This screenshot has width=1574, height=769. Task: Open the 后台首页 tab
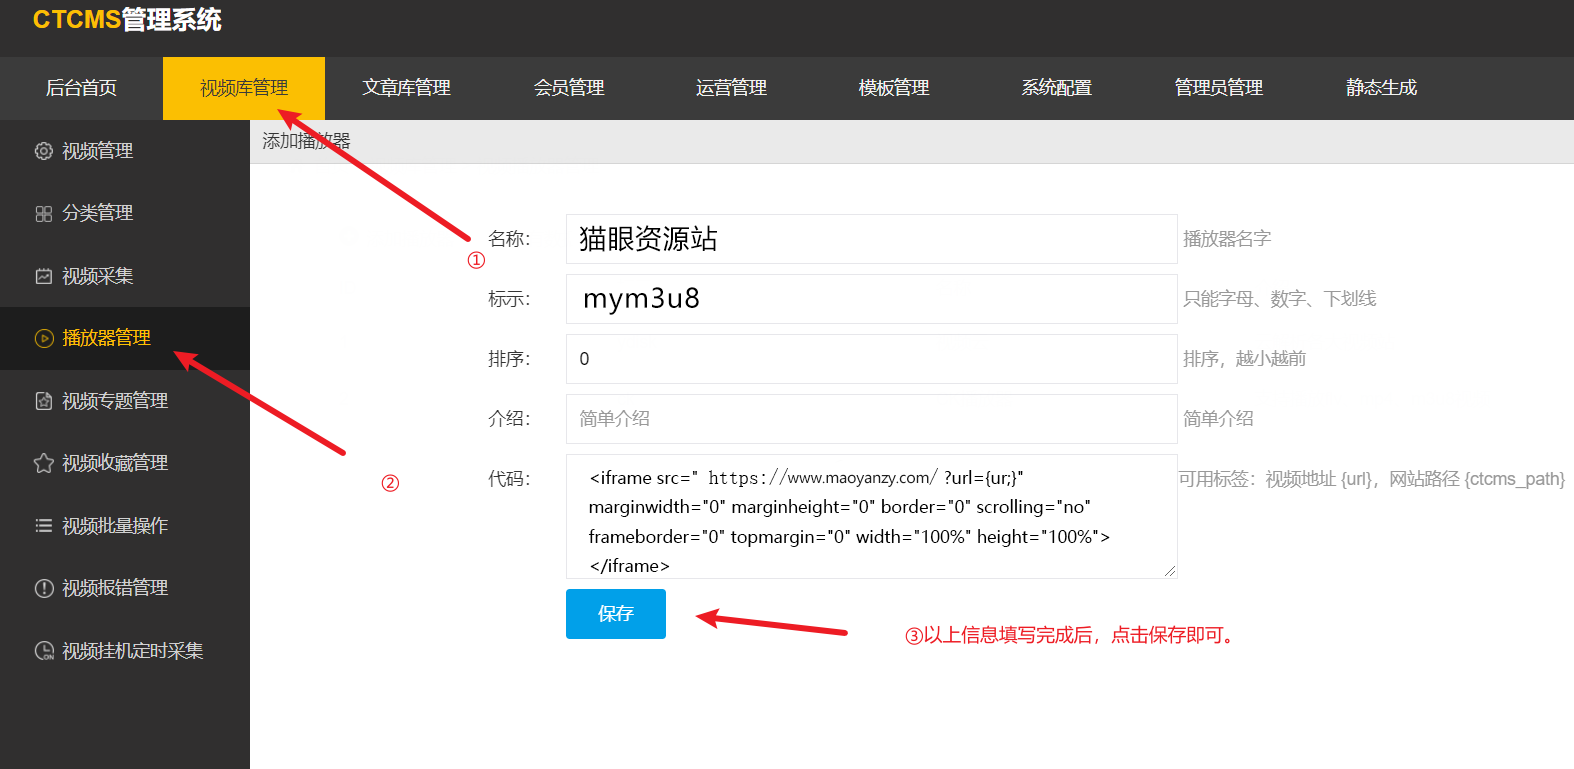pyautogui.click(x=81, y=88)
